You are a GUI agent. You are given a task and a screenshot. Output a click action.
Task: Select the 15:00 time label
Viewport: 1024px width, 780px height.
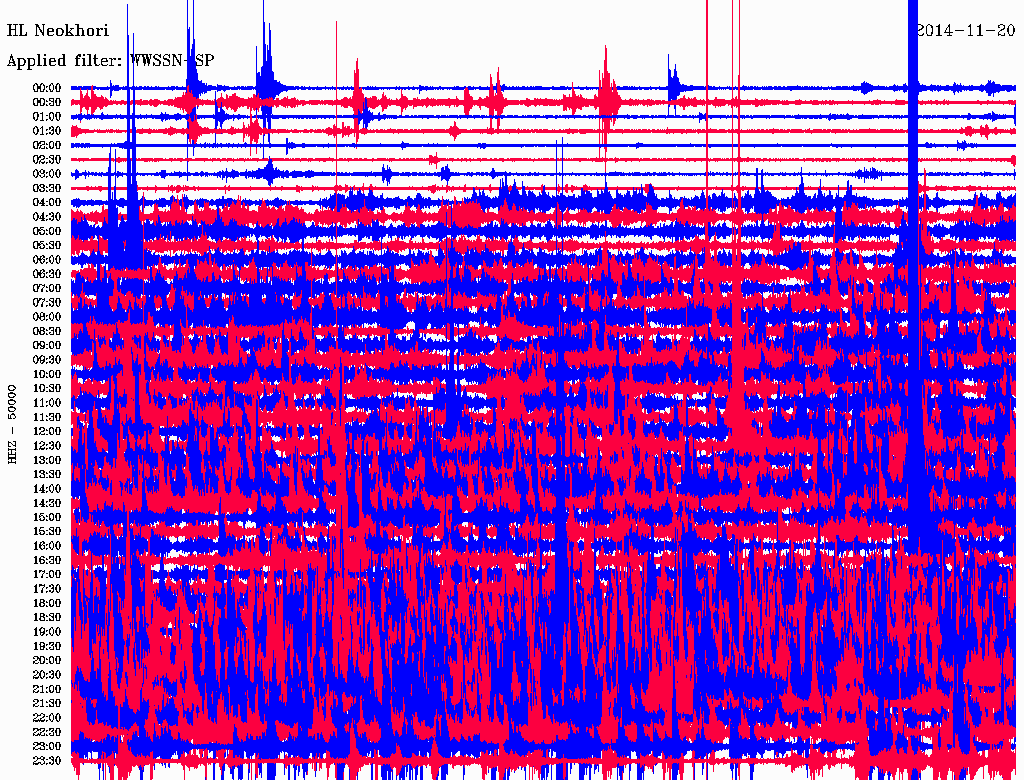pos(46,517)
